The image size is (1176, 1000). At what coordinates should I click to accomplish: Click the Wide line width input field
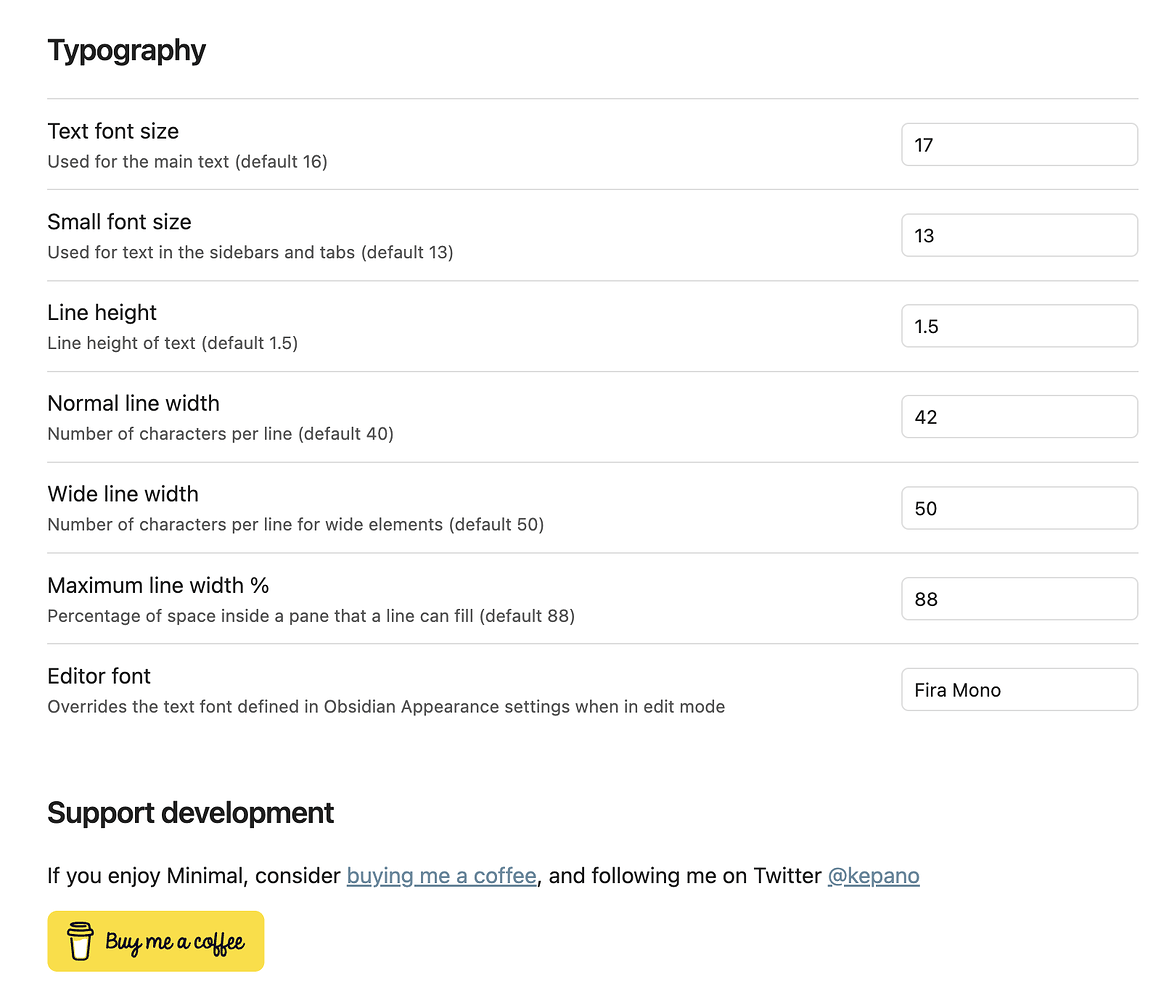(x=1019, y=509)
